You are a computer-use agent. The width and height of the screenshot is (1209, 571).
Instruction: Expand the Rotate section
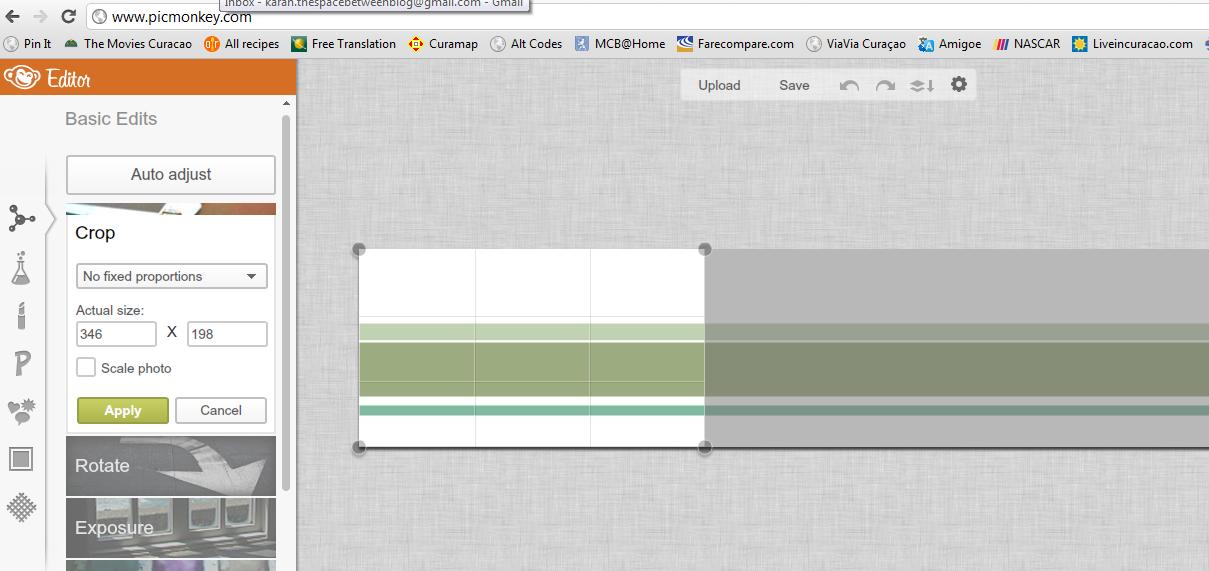coord(171,466)
